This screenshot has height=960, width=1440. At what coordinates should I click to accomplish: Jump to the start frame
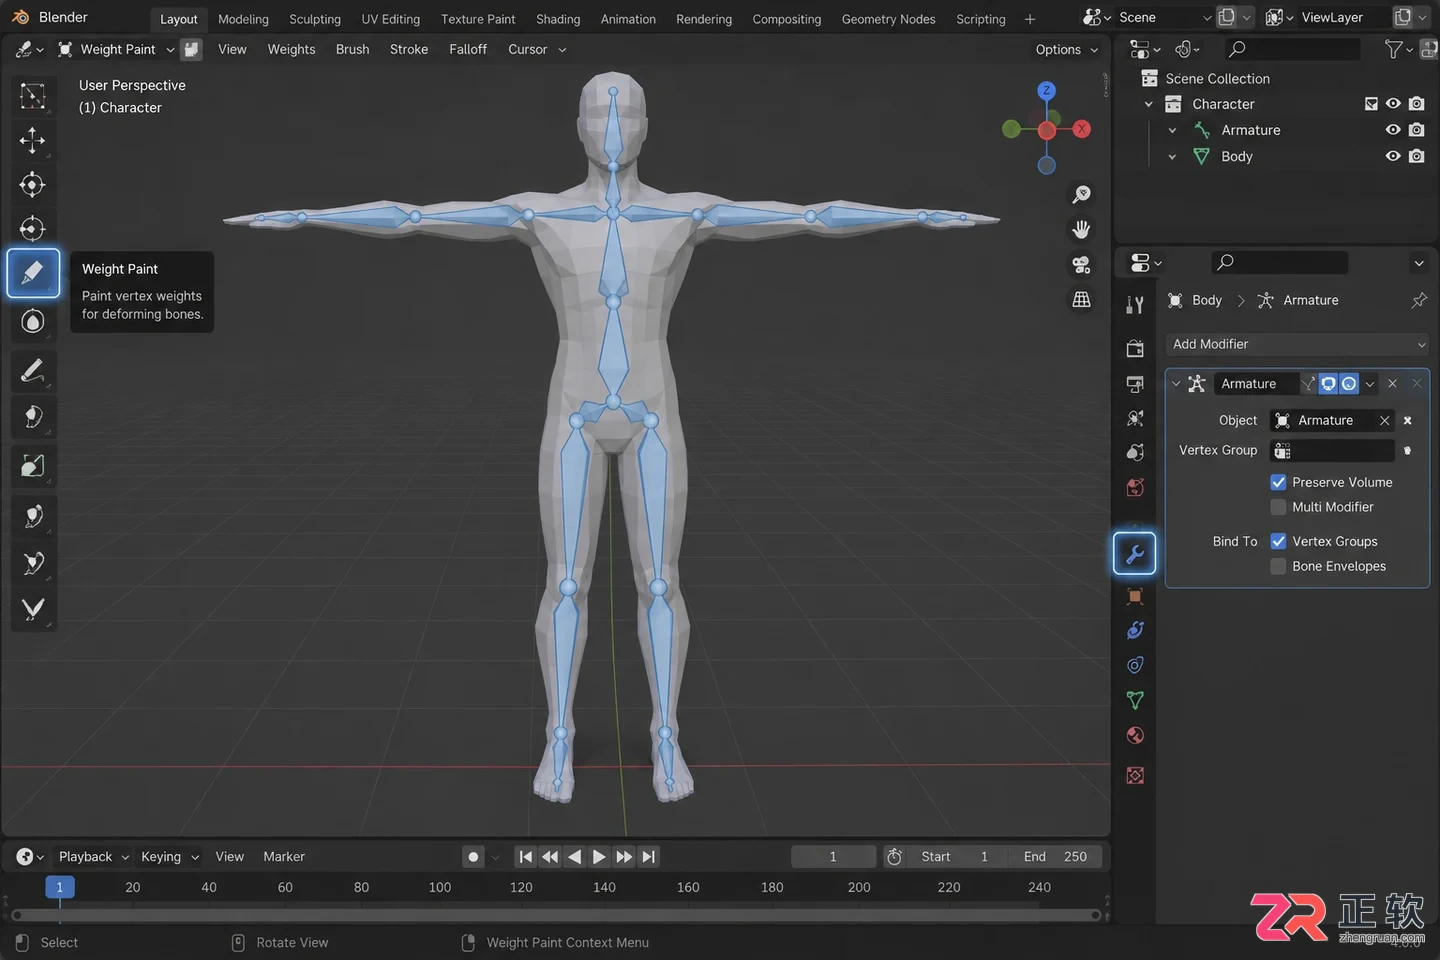coord(525,857)
